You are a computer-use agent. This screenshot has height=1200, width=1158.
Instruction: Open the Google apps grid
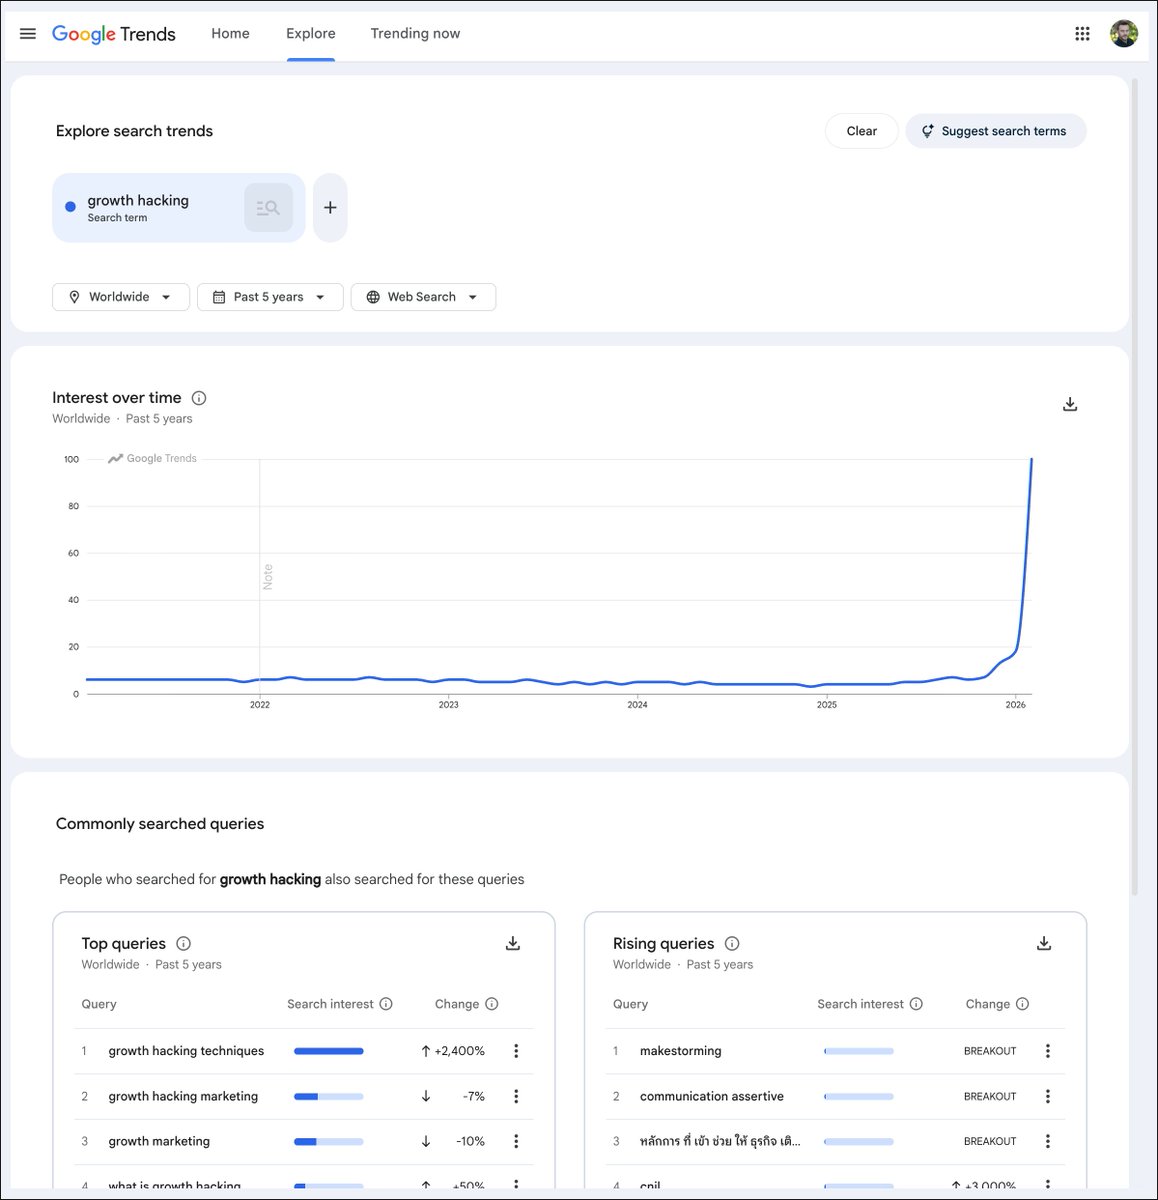(x=1082, y=33)
